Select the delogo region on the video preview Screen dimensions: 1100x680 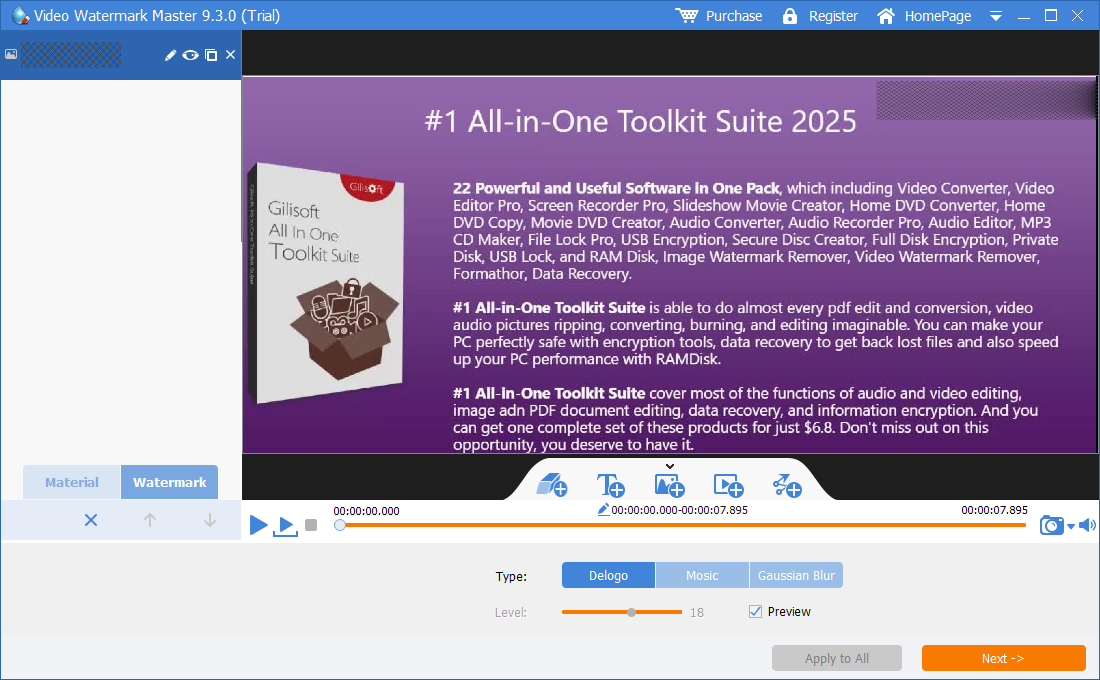[985, 100]
